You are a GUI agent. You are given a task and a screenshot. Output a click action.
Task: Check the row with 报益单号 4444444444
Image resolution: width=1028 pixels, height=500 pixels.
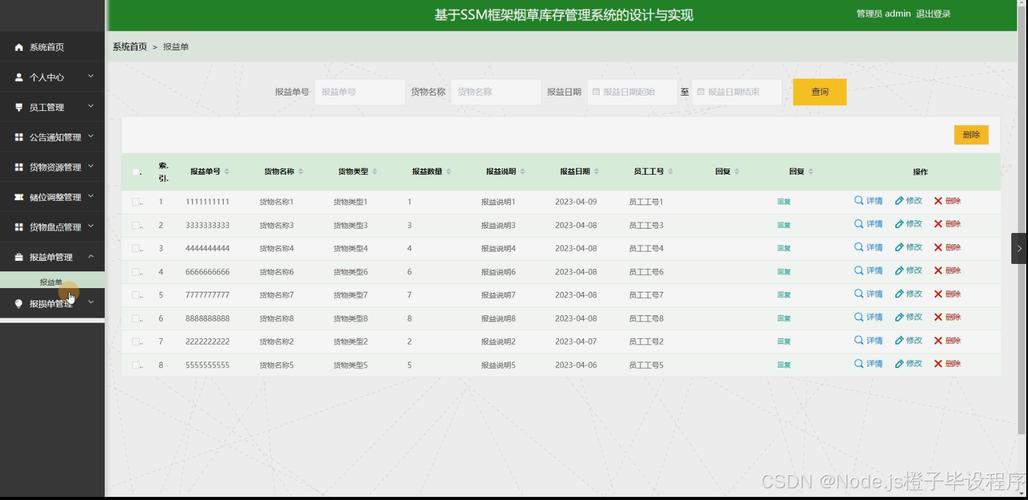136,248
